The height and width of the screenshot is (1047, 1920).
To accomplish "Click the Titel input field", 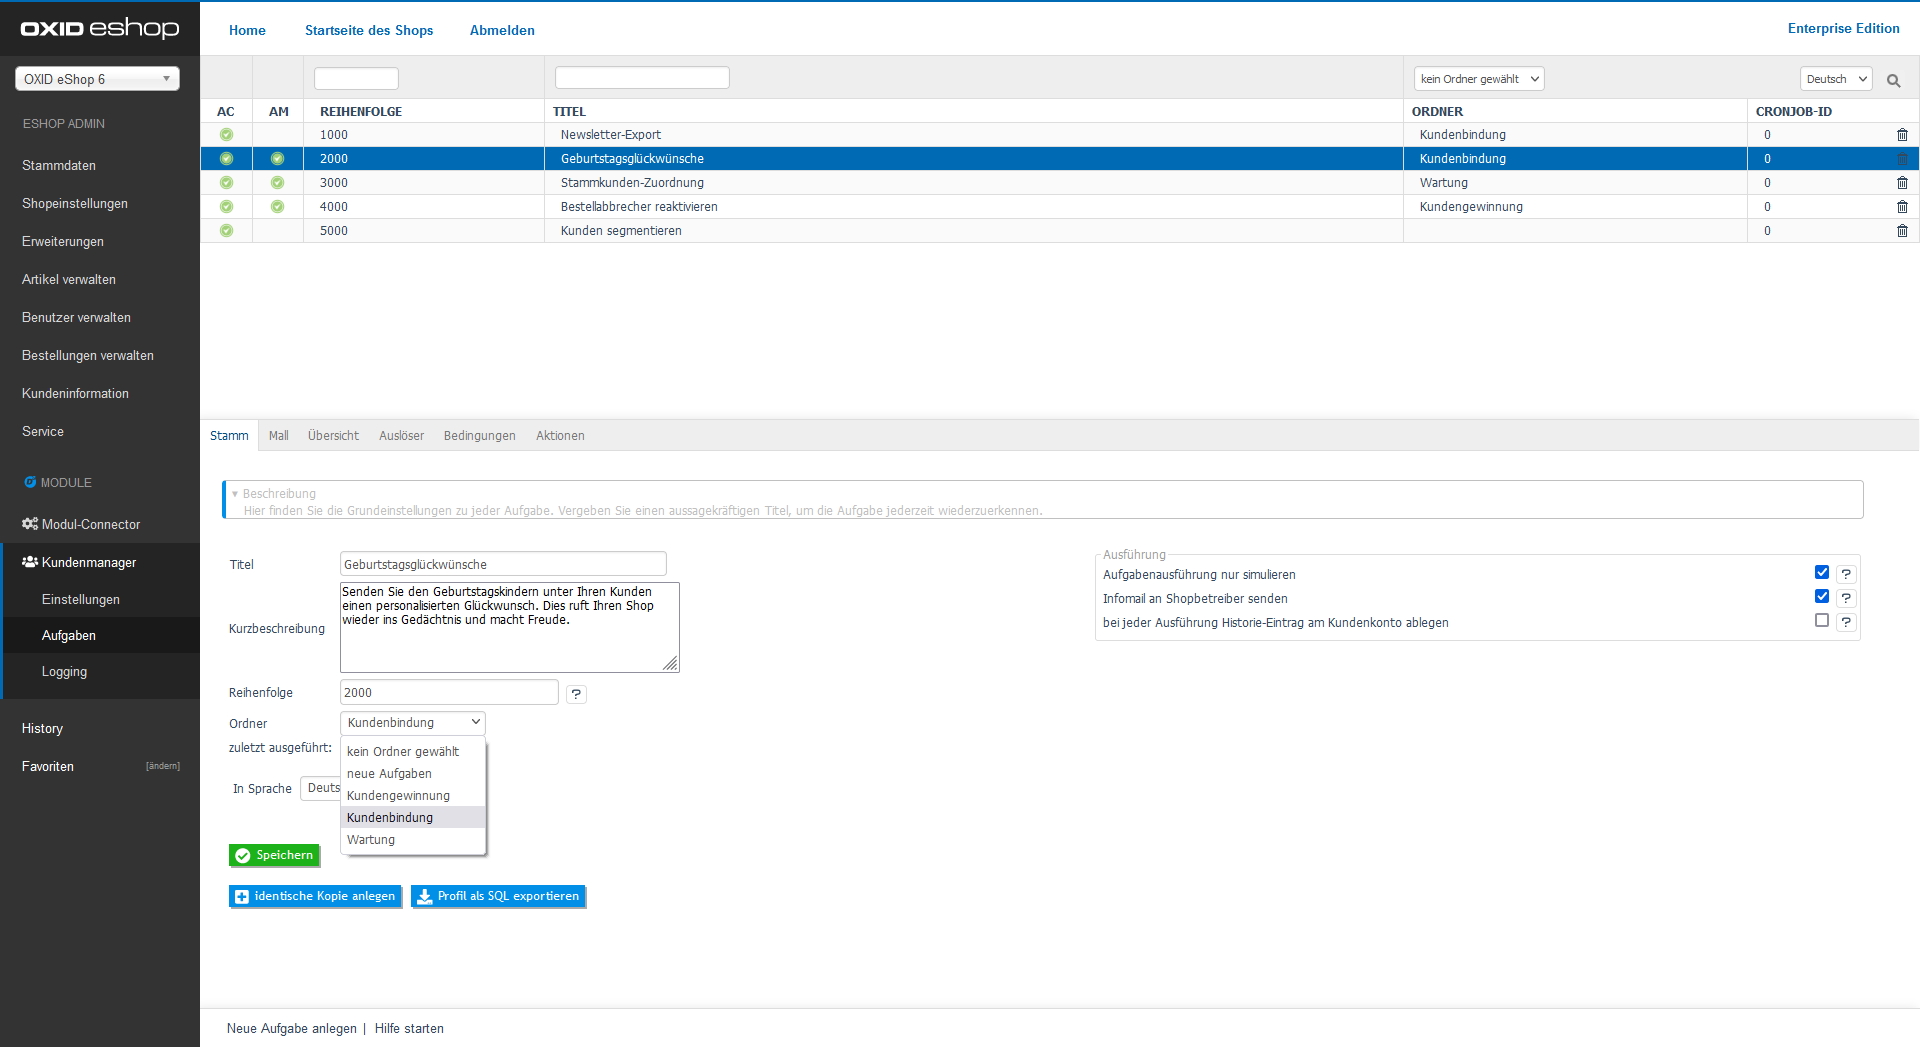I will tap(503, 564).
